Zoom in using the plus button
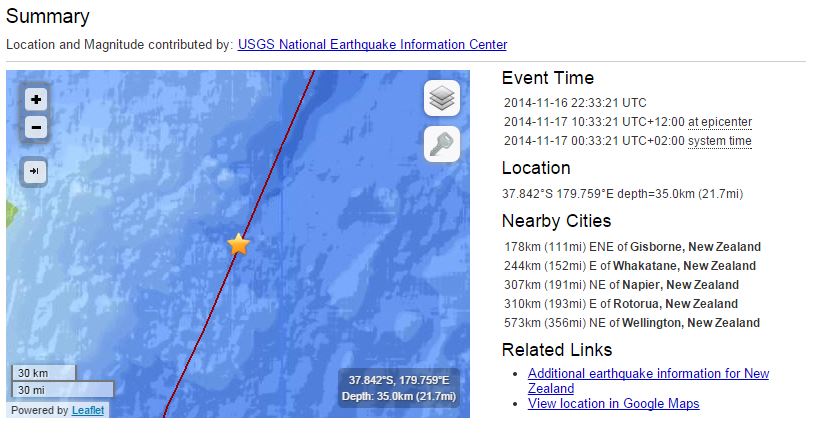The width and height of the screenshot is (827, 442). coord(36,99)
